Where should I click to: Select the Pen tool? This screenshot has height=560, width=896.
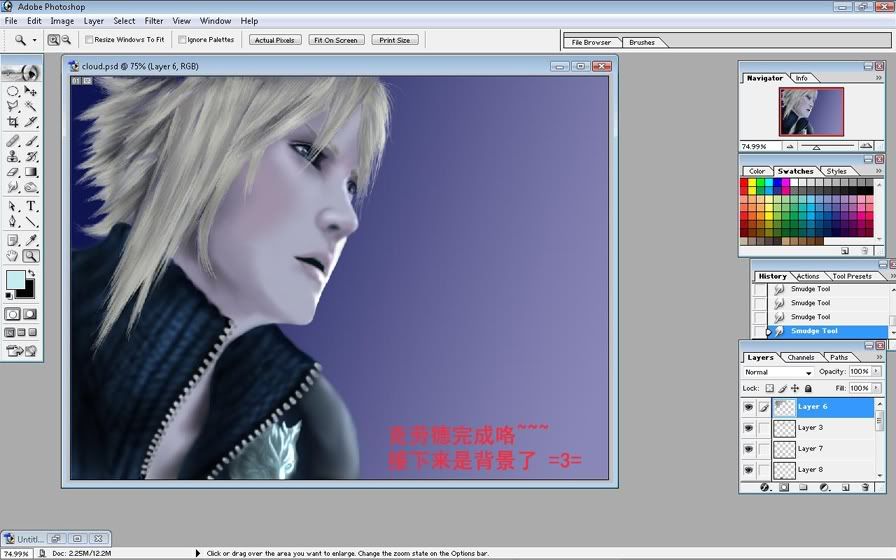(x=12, y=222)
